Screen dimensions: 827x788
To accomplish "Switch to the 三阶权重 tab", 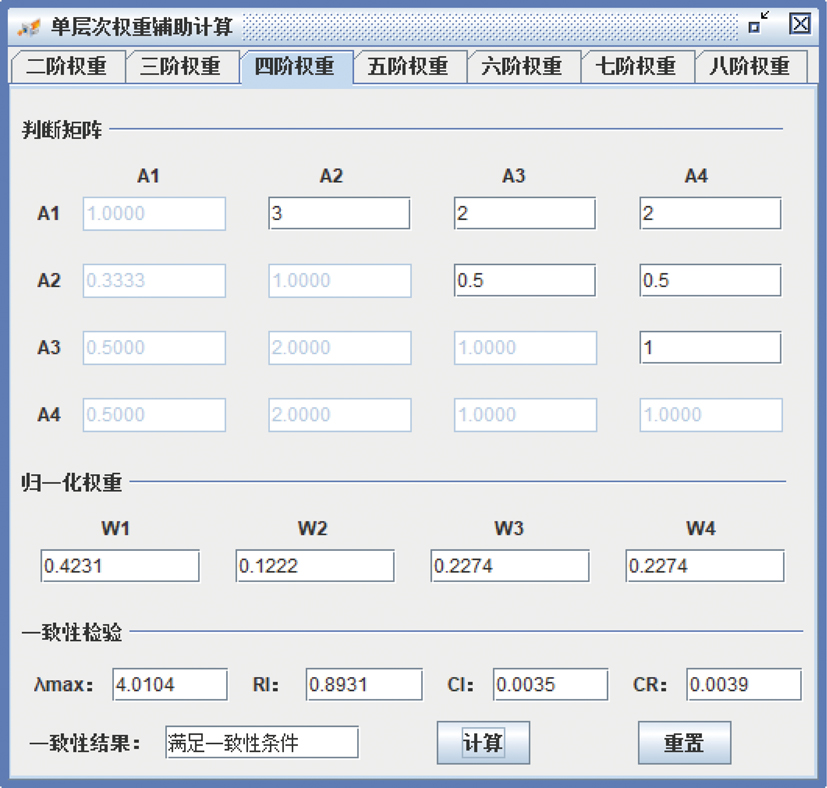I will coord(182,66).
